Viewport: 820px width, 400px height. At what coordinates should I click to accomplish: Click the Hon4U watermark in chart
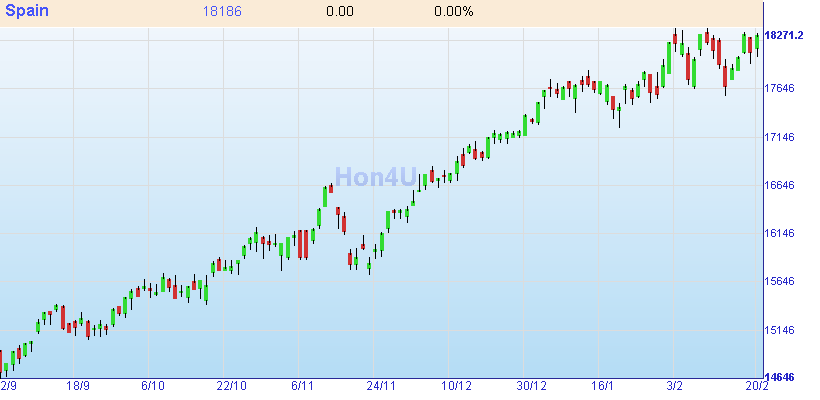[375, 178]
